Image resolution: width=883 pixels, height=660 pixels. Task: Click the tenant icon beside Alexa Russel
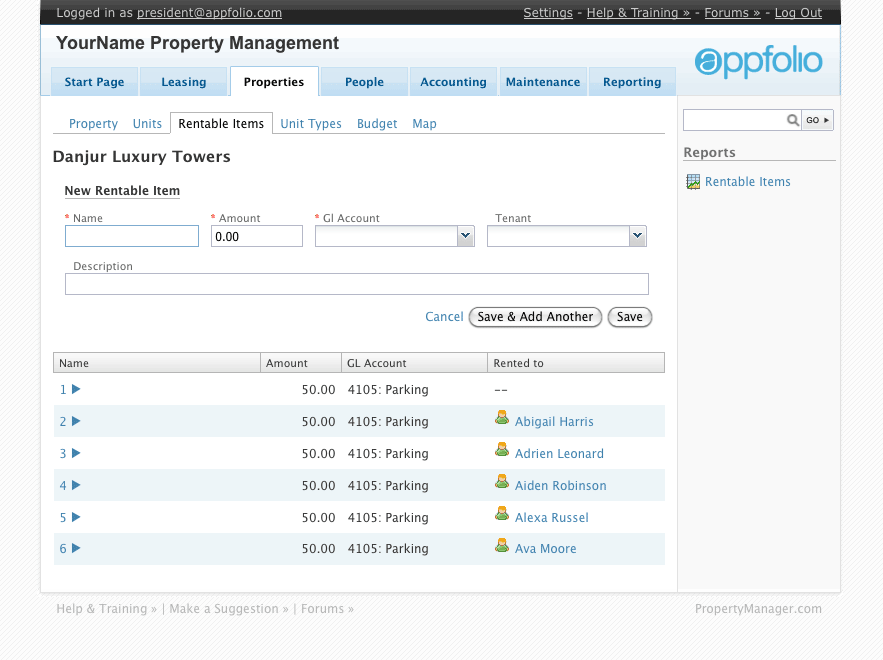point(502,514)
